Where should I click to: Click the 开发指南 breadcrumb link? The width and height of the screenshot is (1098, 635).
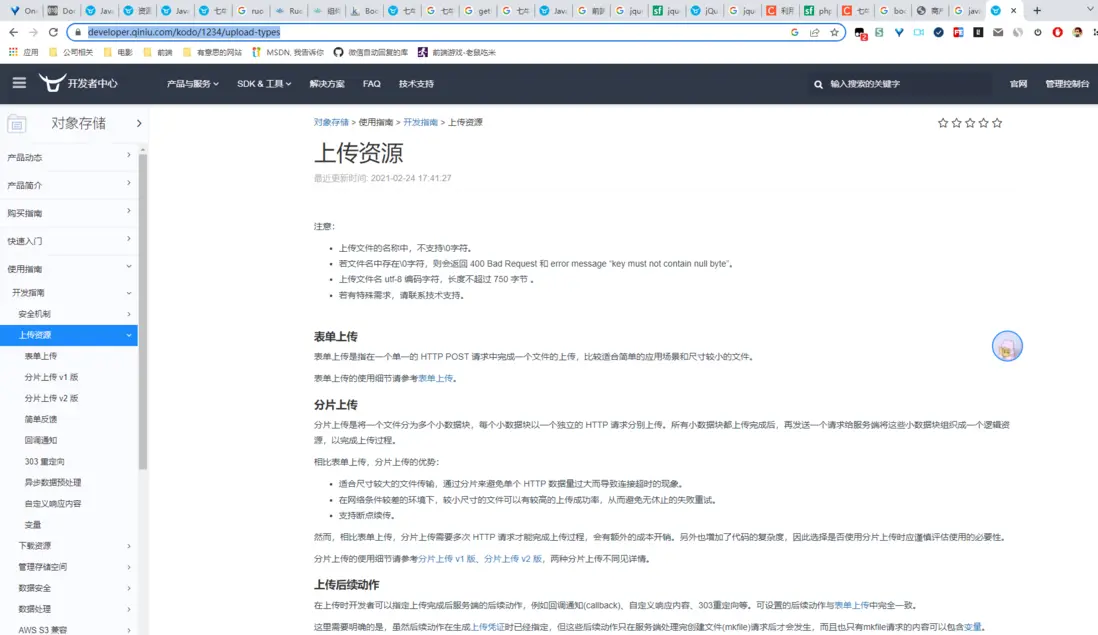click(x=420, y=123)
